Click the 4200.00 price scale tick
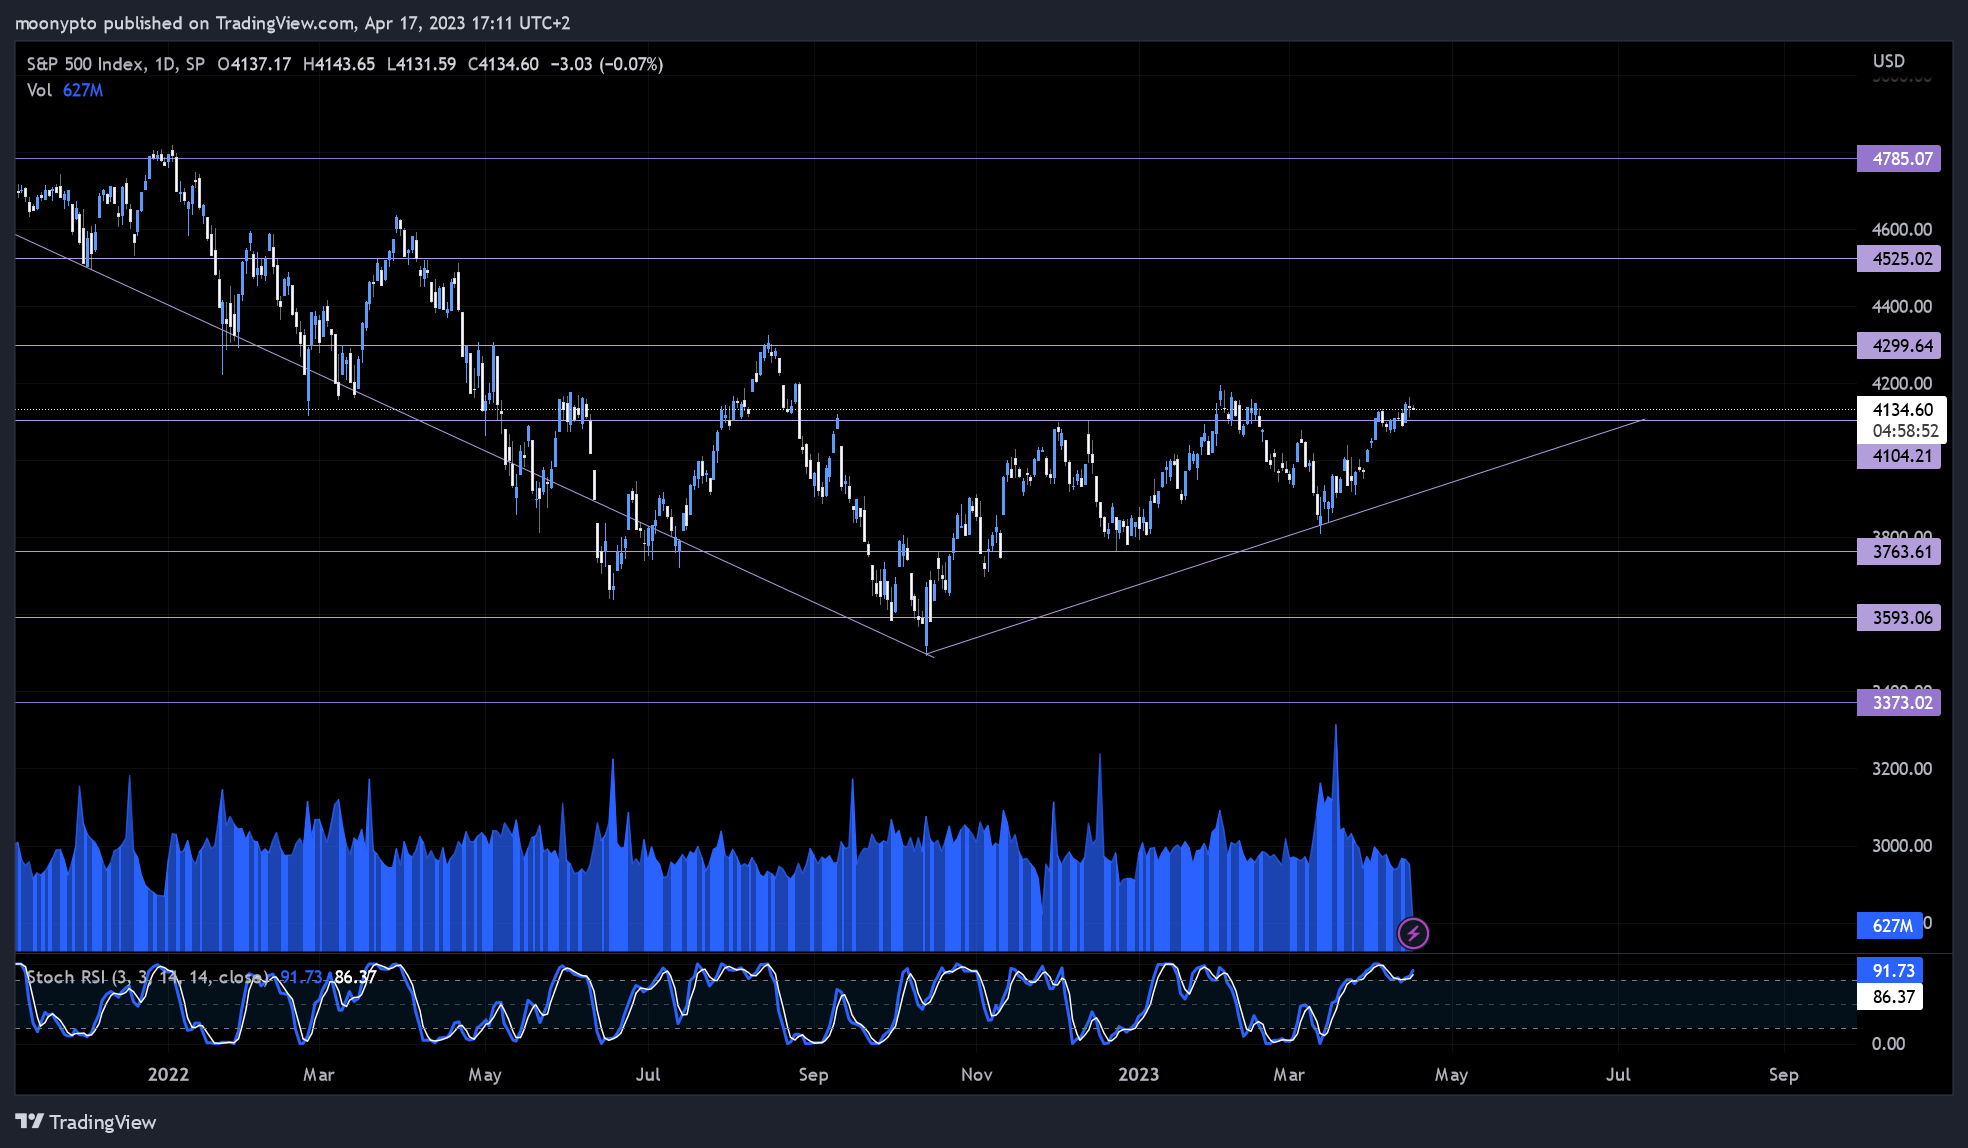This screenshot has width=1968, height=1148. [1901, 383]
